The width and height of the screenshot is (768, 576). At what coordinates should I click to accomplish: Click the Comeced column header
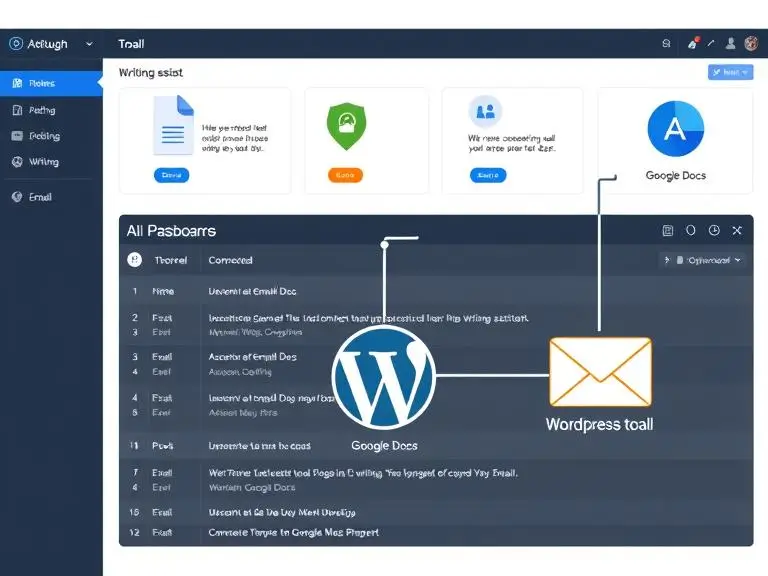click(230, 260)
